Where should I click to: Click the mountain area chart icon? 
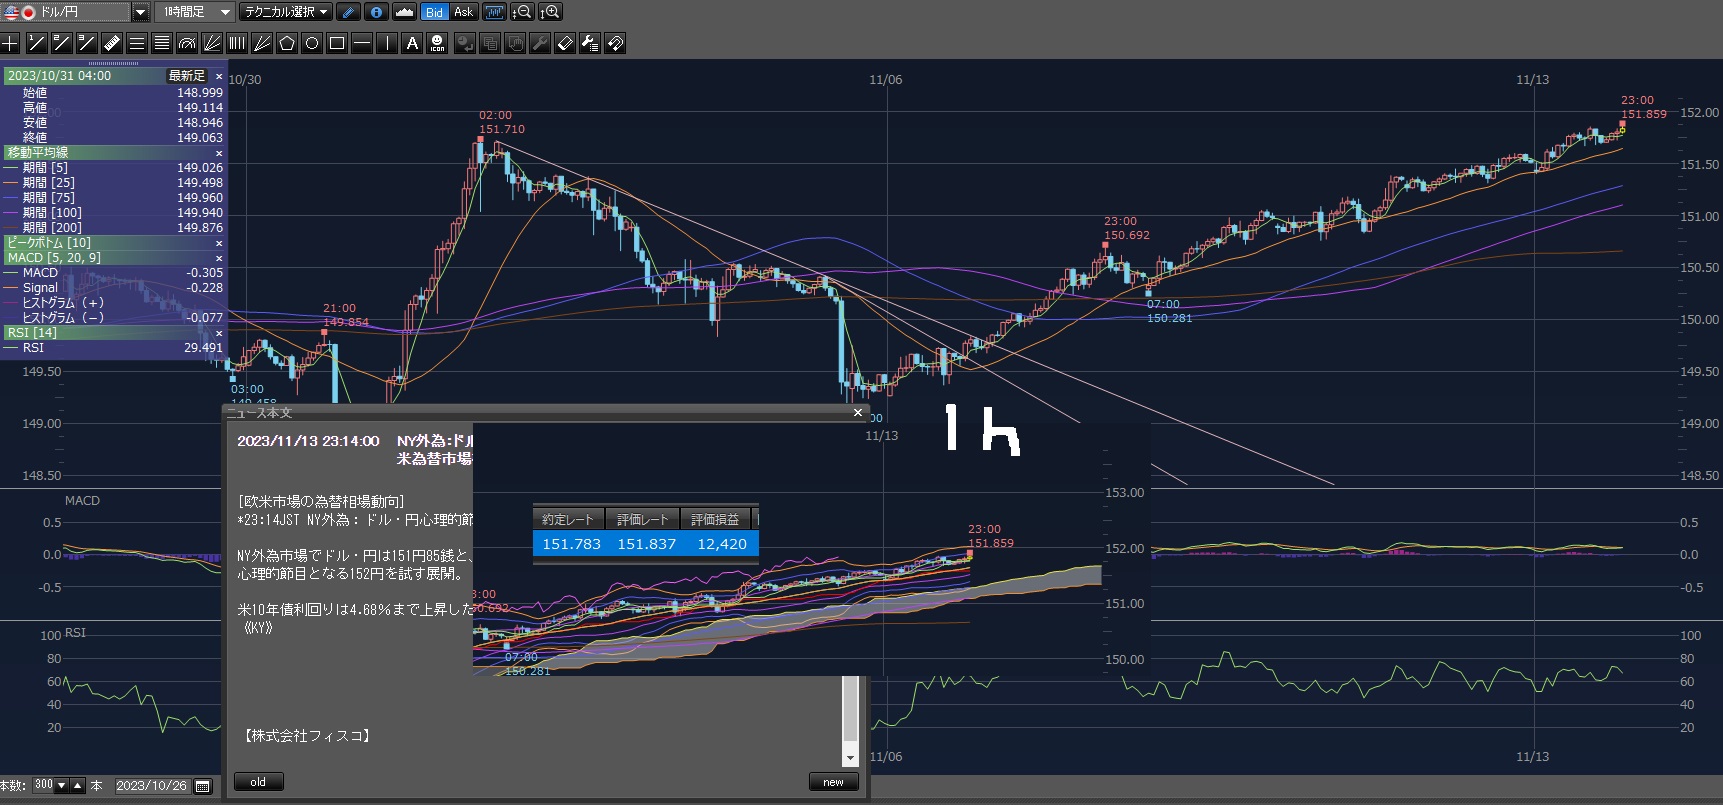click(x=404, y=12)
